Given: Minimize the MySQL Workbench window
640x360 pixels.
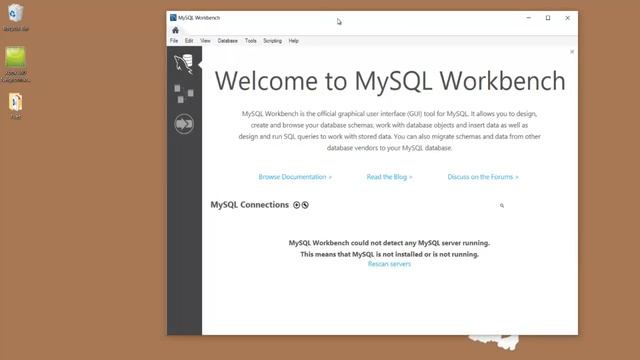Looking at the screenshot, I should (529, 18).
